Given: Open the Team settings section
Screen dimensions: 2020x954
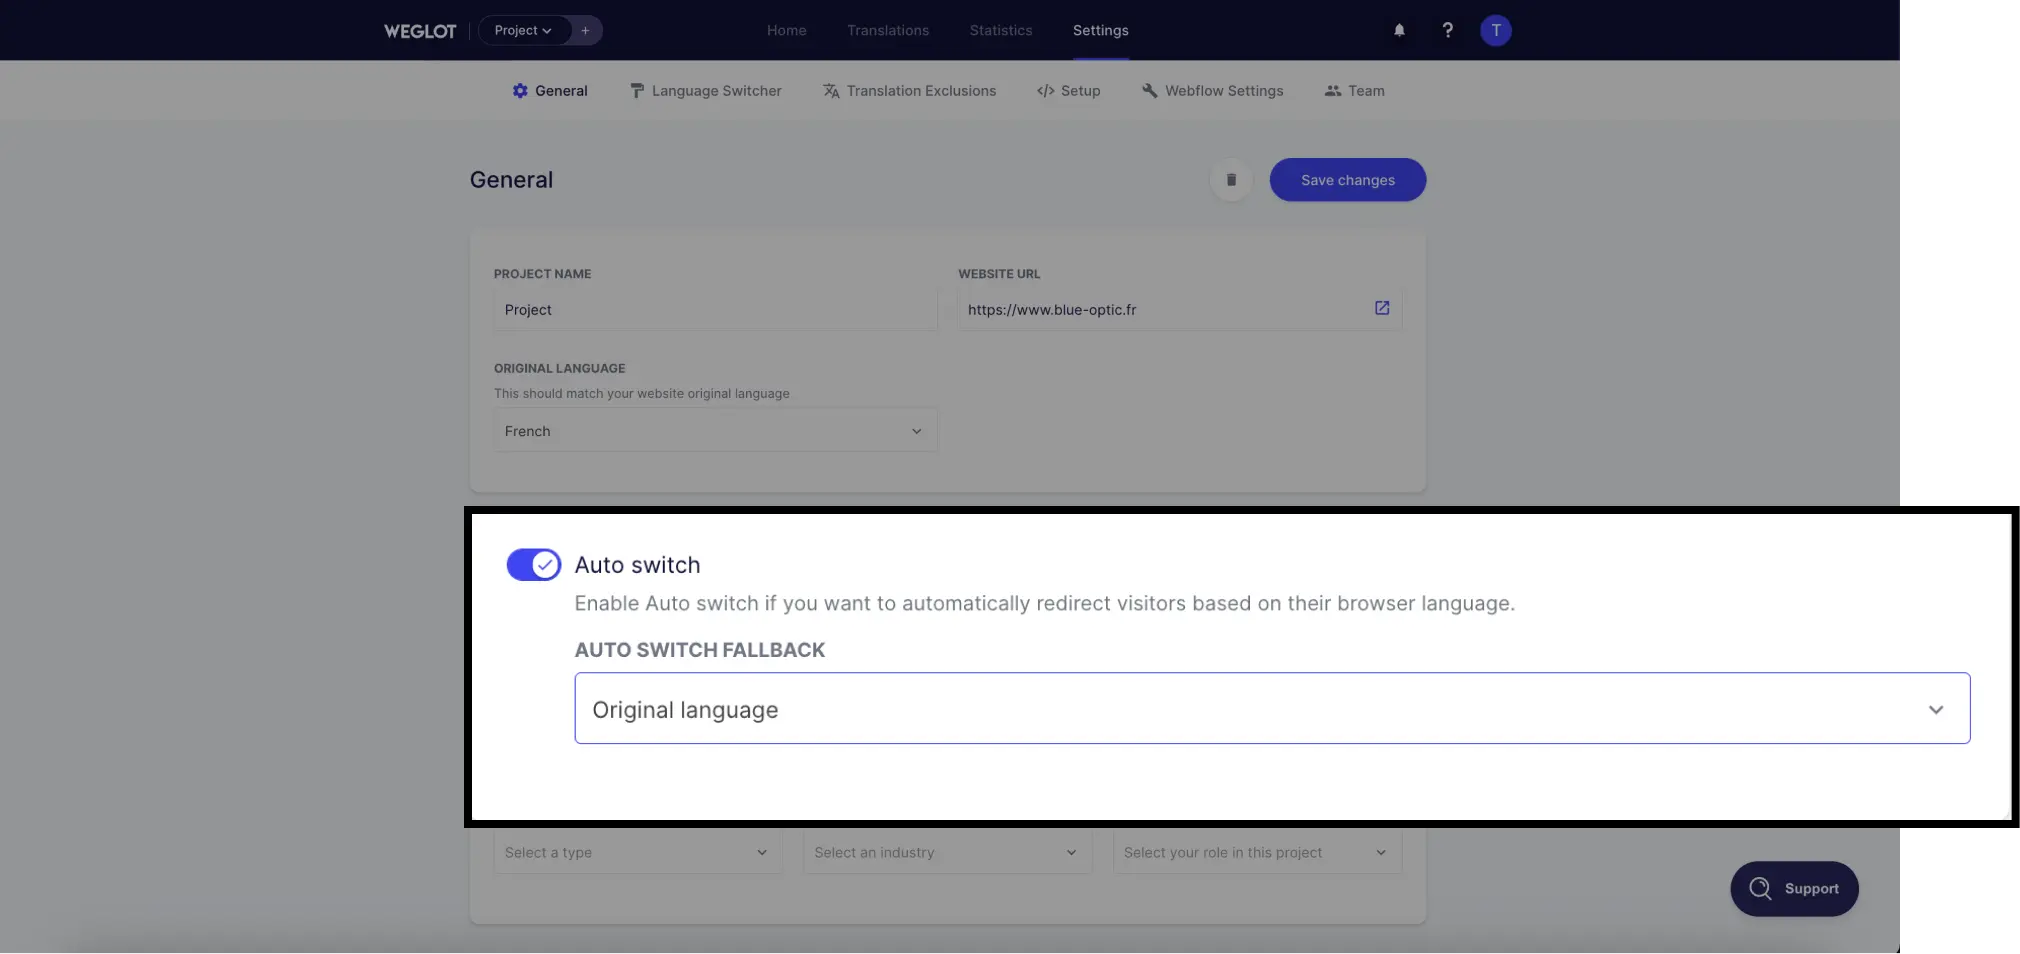Looking at the screenshot, I should [x=1355, y=91].
